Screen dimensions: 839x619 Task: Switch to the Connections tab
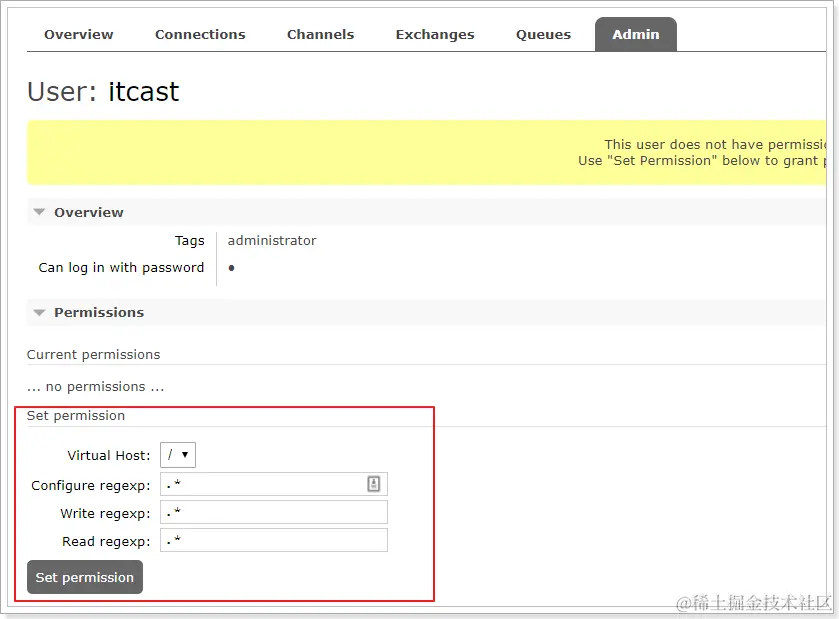tap(200, 34)
